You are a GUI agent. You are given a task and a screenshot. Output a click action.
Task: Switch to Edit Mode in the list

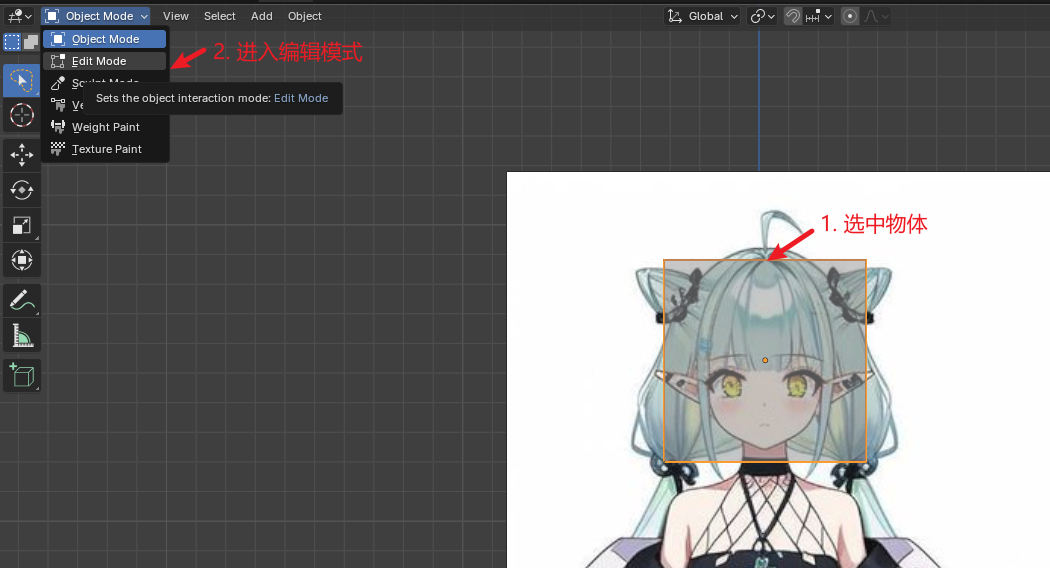coord(104,61)
